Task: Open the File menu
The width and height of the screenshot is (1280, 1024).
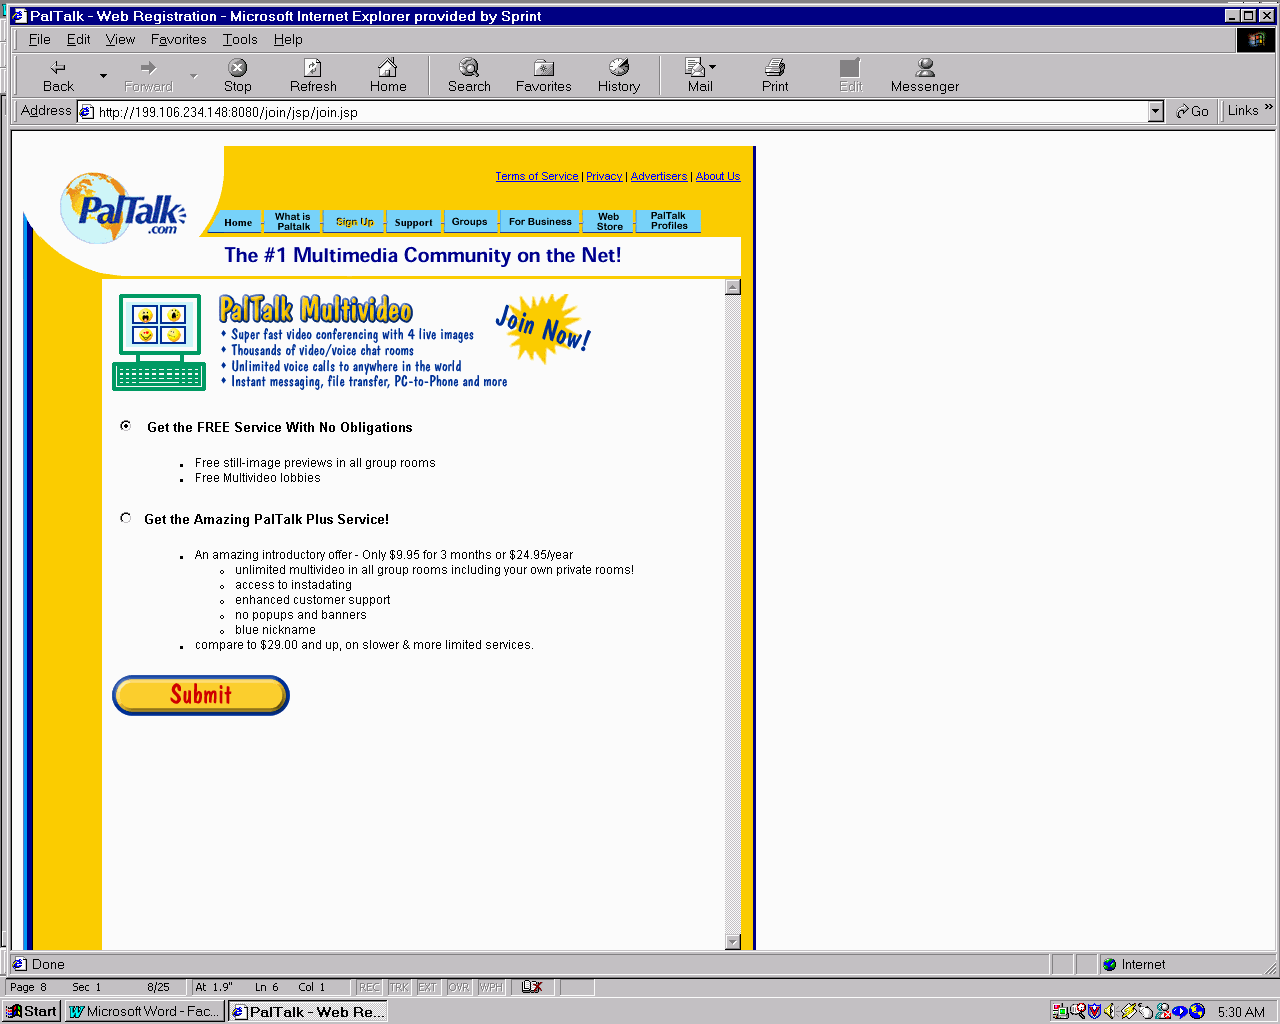Action: coord(39,39)
